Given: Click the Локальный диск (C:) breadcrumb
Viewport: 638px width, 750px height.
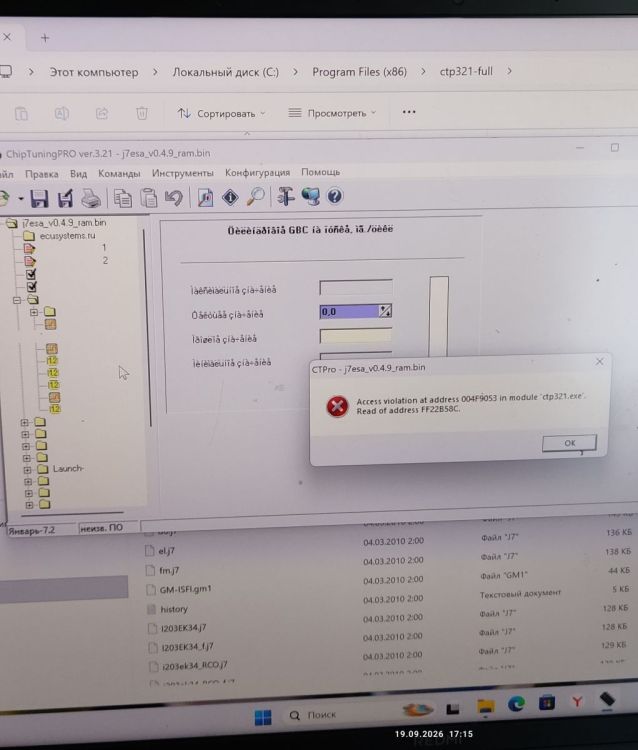Looking at the screenshot, I should pos(226,72).
